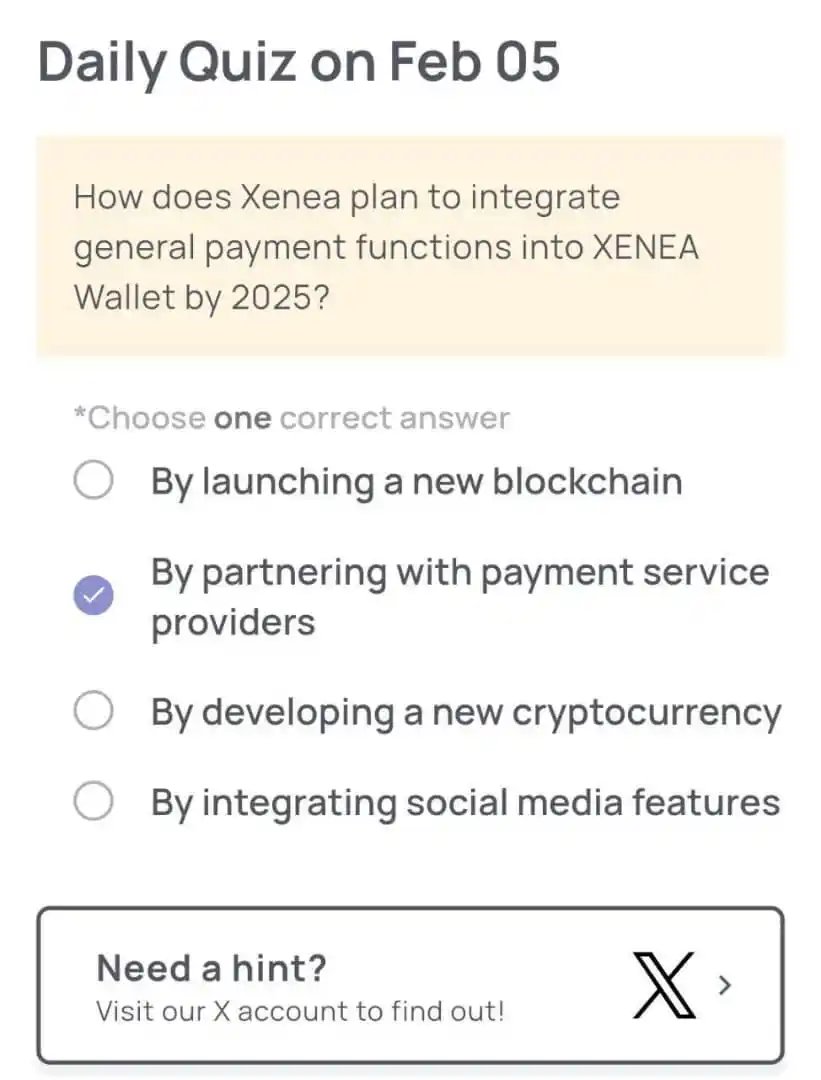Screen dimensions: 821x1080
Task: Click the 'By launching a new blockchain' label
Action: coord(417,481)
